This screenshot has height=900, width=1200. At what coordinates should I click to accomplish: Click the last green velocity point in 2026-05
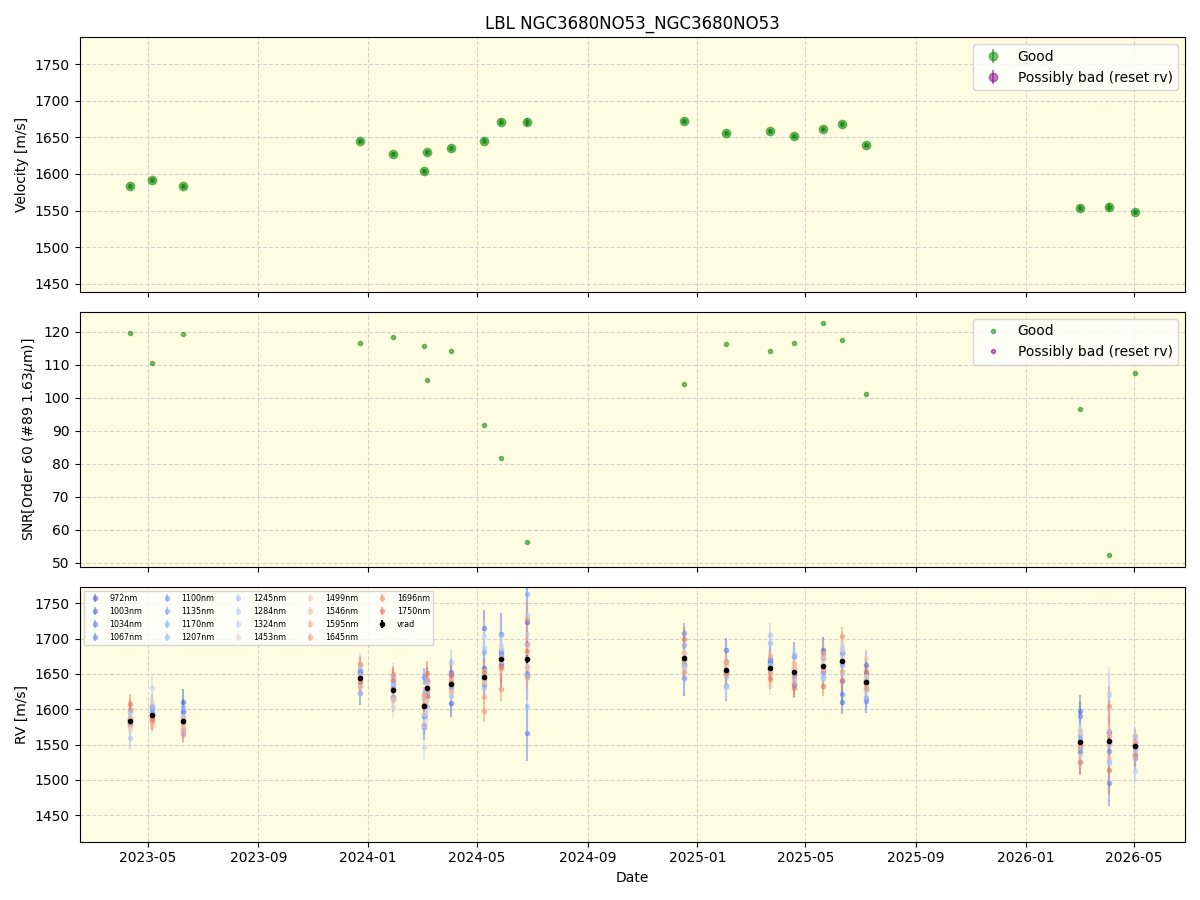pyautogui.click(x=1135, y=212)
